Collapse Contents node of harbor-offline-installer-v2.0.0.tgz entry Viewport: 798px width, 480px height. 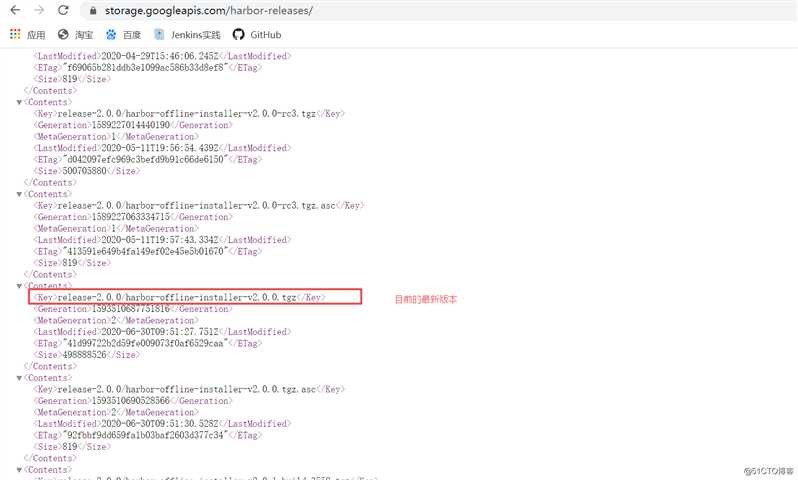click(x=19, y=286)
